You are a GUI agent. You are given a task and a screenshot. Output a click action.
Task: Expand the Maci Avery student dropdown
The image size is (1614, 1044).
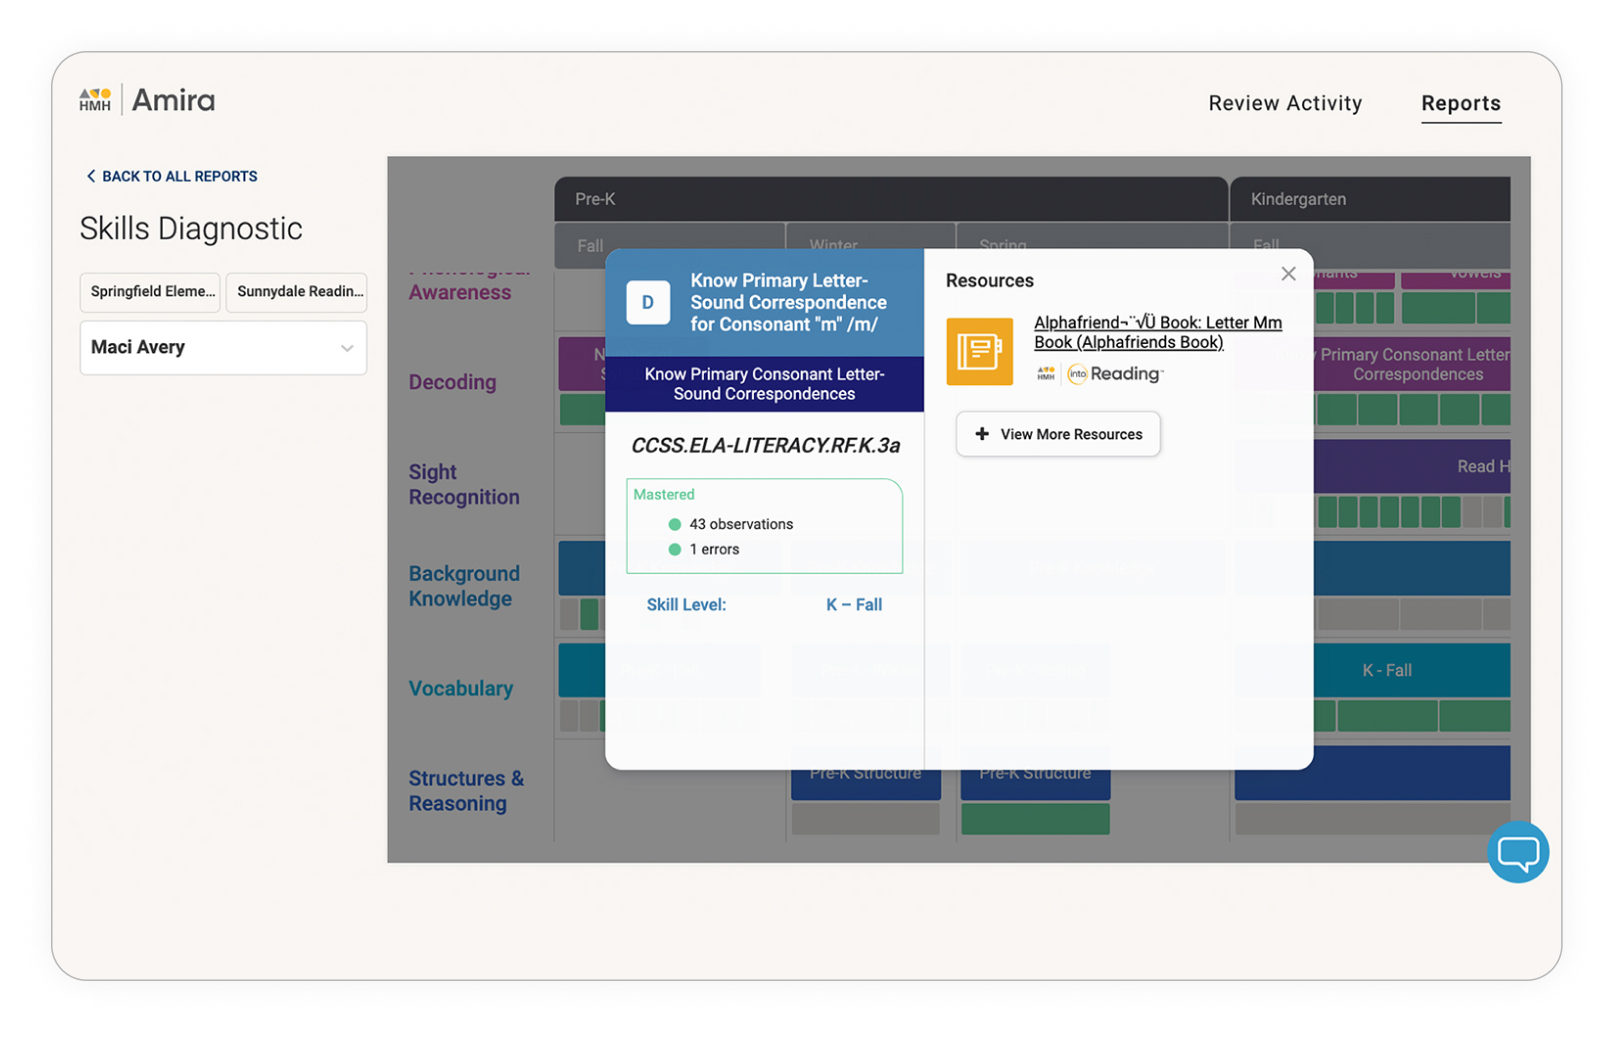point(223,348)
